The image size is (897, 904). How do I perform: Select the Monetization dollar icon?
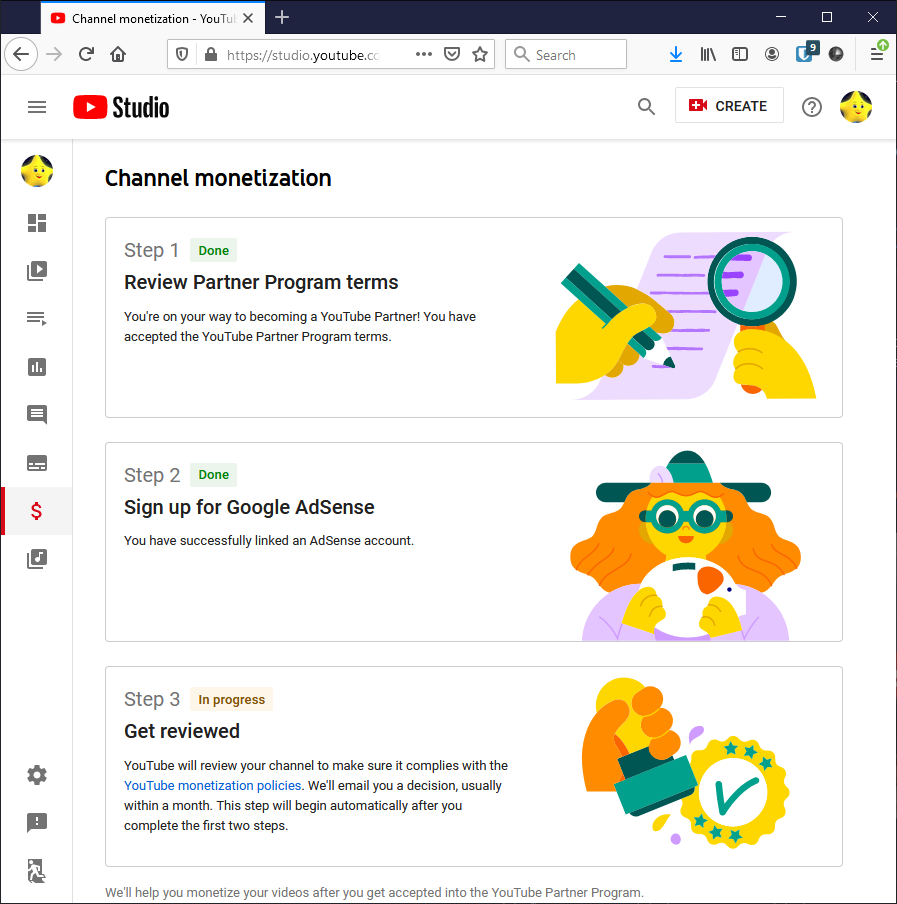coord(36,511)
